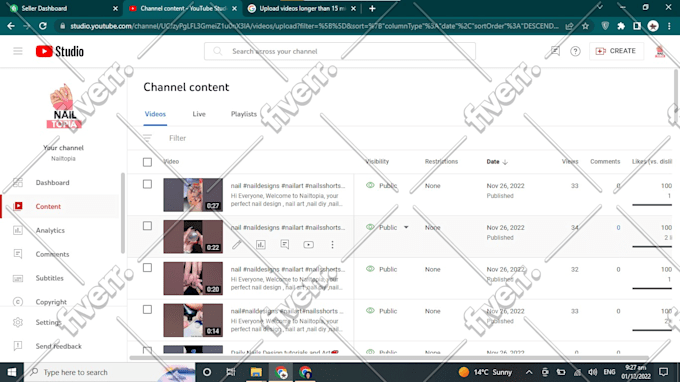Viewport: 680px width, 382px height.
Task: Open three-dot options on the 0:22 video
Action: [332, 245]
